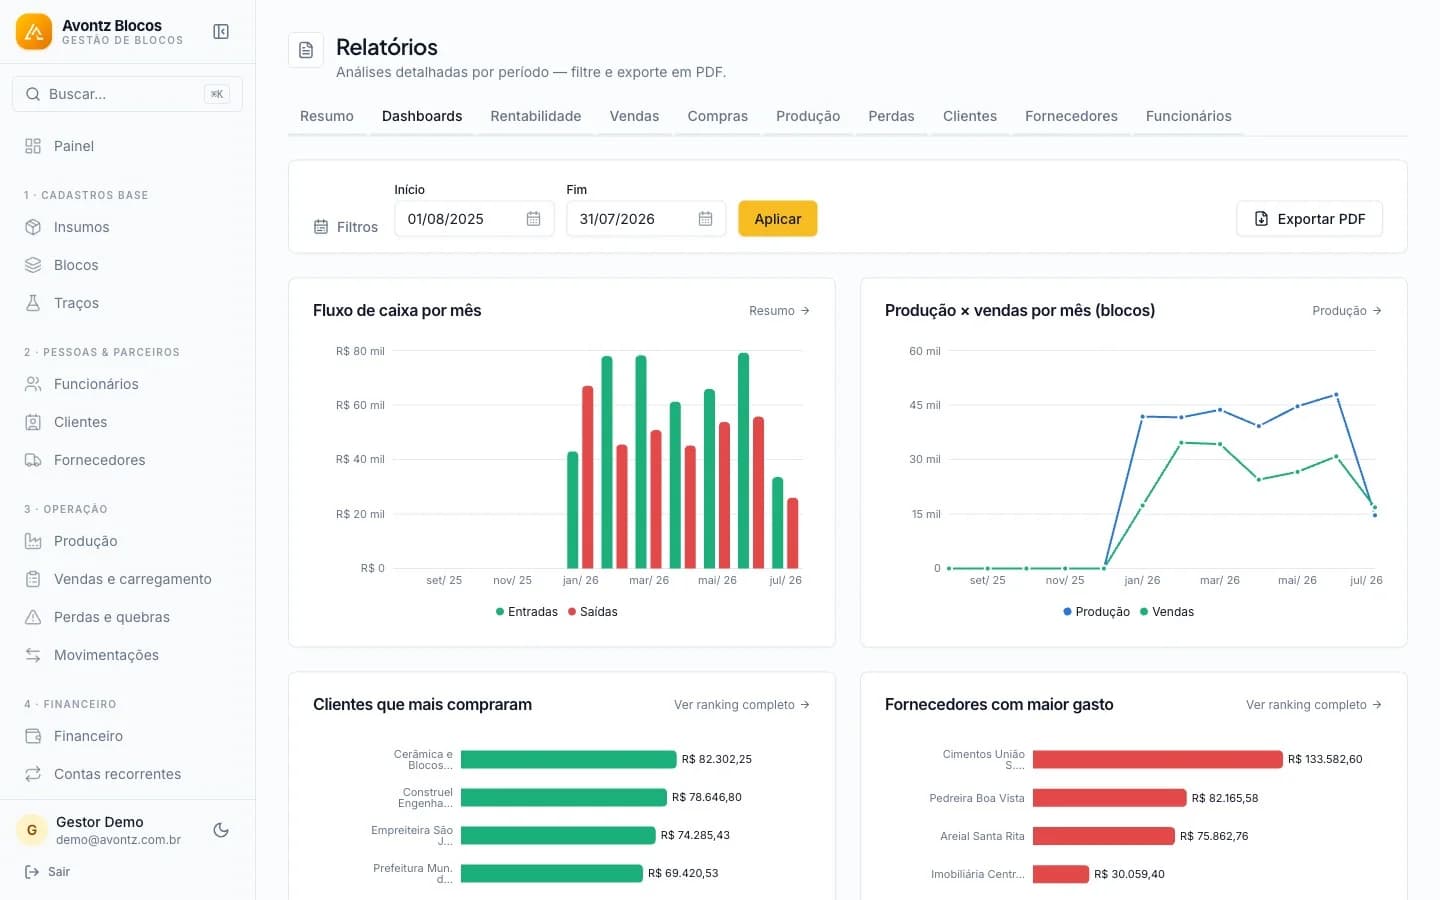Switch to the Resumo tab
Screen dimensions: 1440x900
327,116
